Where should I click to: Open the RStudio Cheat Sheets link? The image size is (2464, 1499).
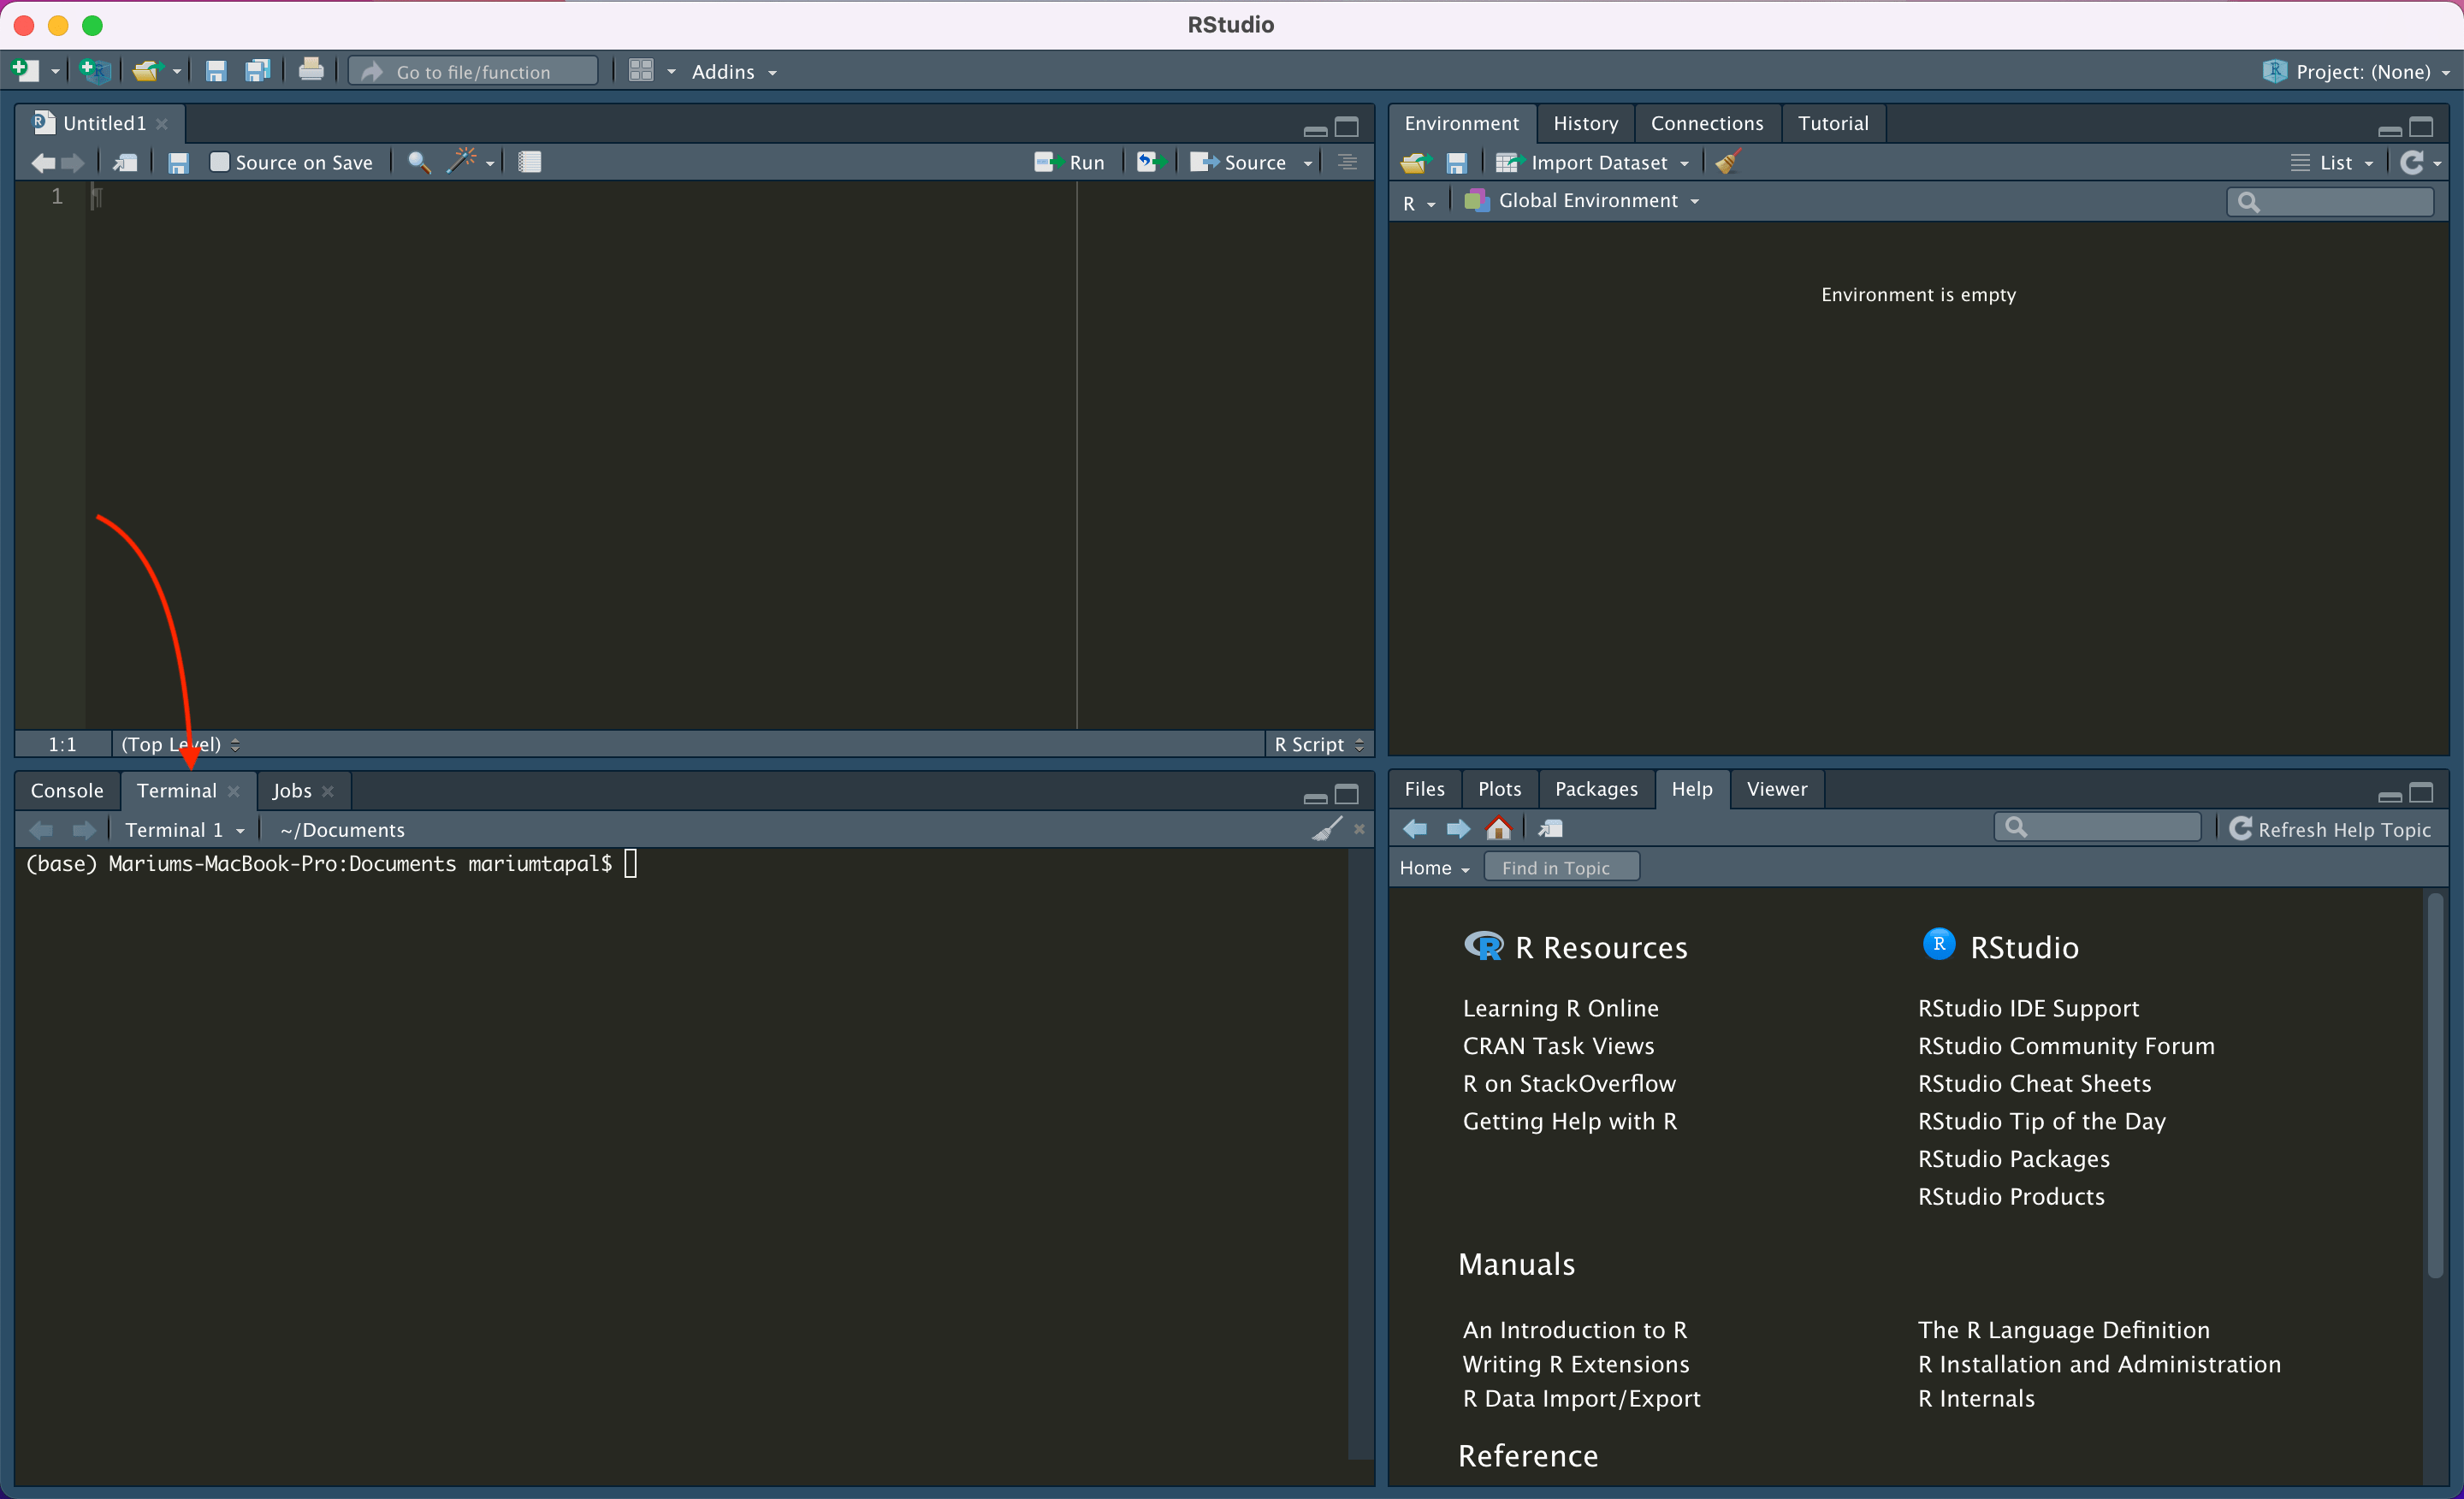(2033, 1083)
